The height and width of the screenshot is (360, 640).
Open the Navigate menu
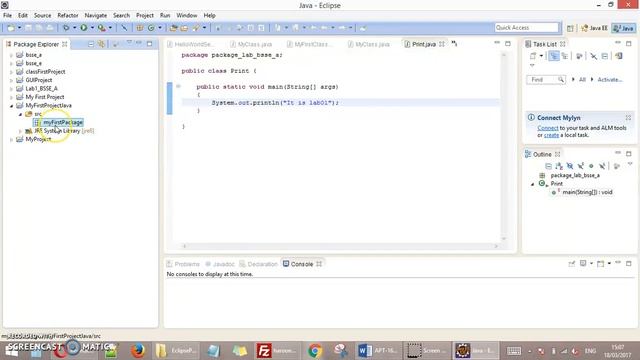(96, 15)
